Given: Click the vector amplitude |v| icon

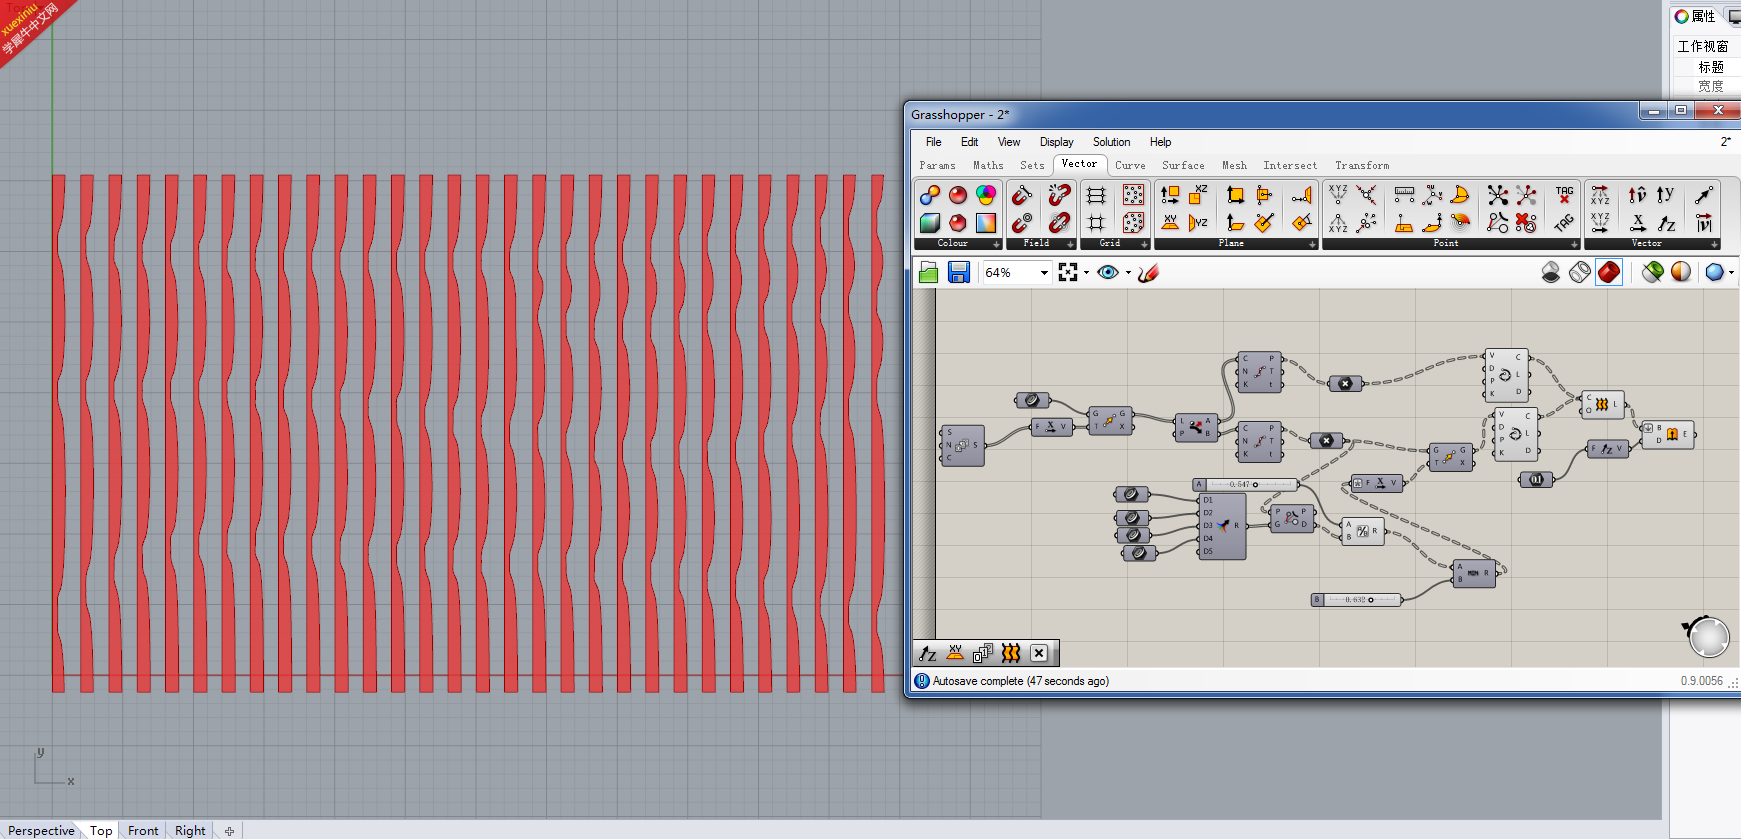Looking at the screenshot, I should (1704, 222).
